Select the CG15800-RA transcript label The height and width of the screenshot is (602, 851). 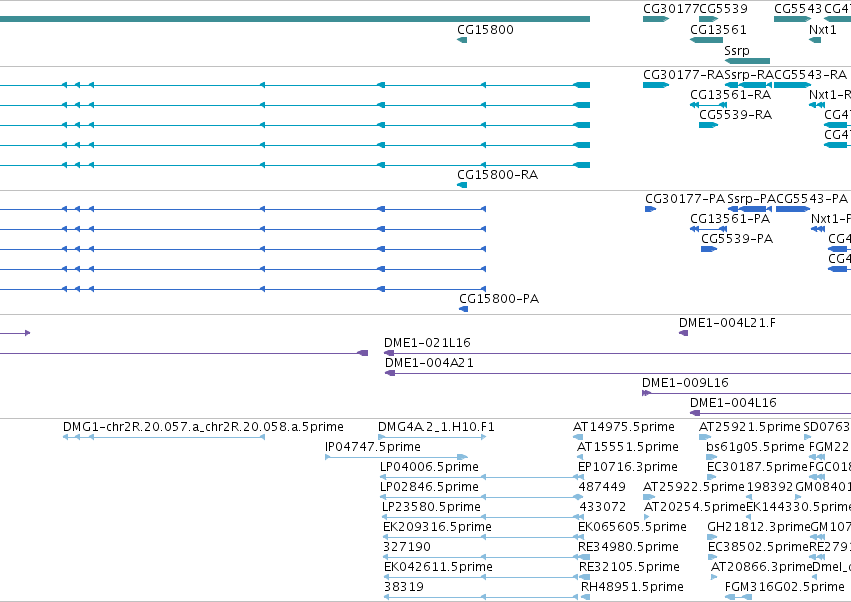(x=498, y=175)
